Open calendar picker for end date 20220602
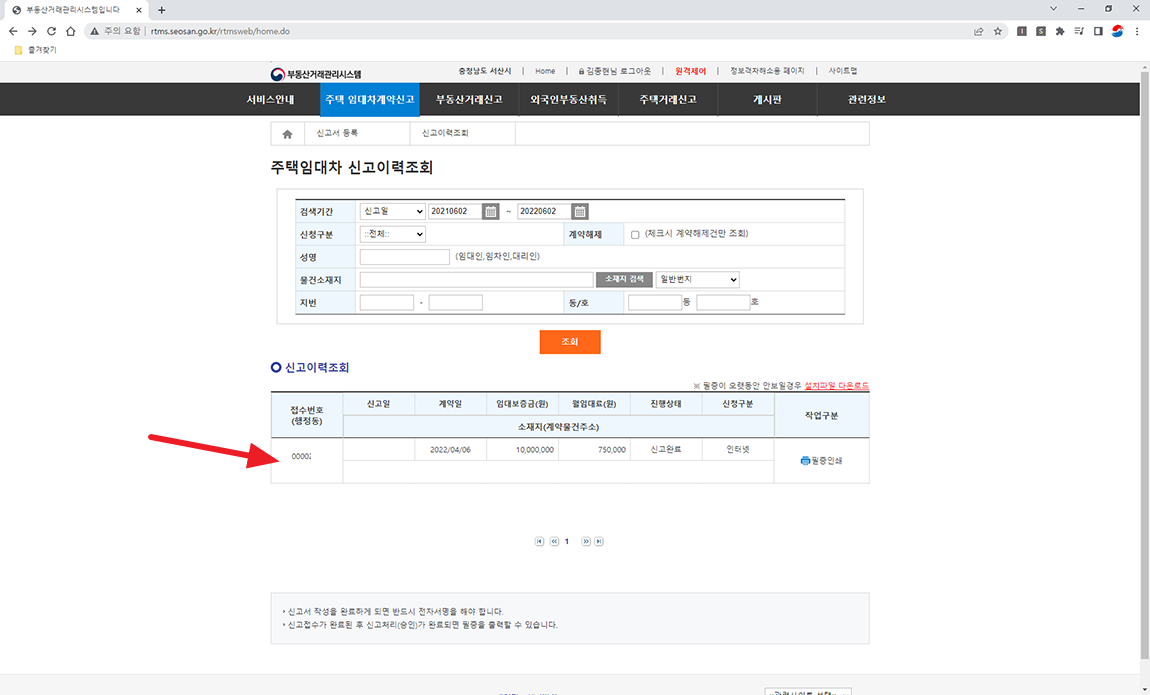This screenshot has width=1150, height=695. (579, 211)
